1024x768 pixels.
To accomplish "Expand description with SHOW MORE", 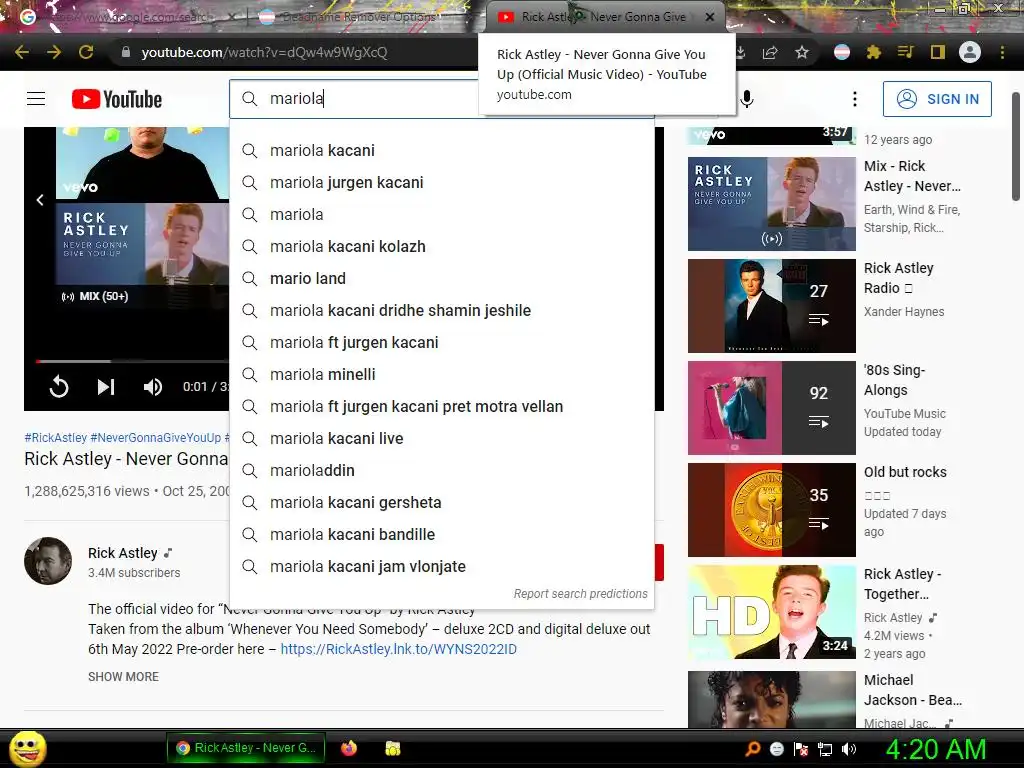I will [x=123, y=677].
